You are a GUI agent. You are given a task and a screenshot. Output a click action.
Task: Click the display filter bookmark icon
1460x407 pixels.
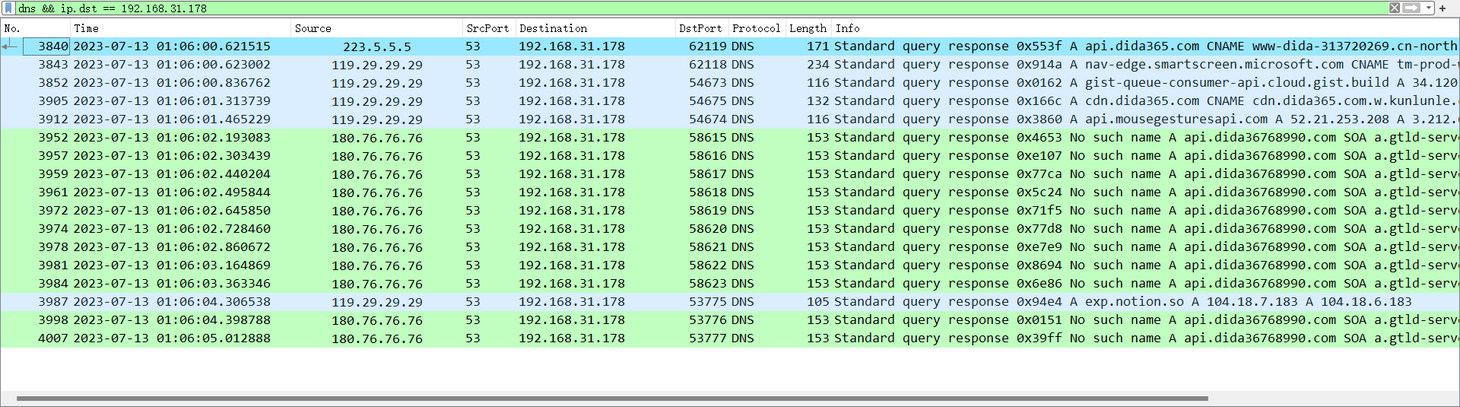(x=8, y=8)
